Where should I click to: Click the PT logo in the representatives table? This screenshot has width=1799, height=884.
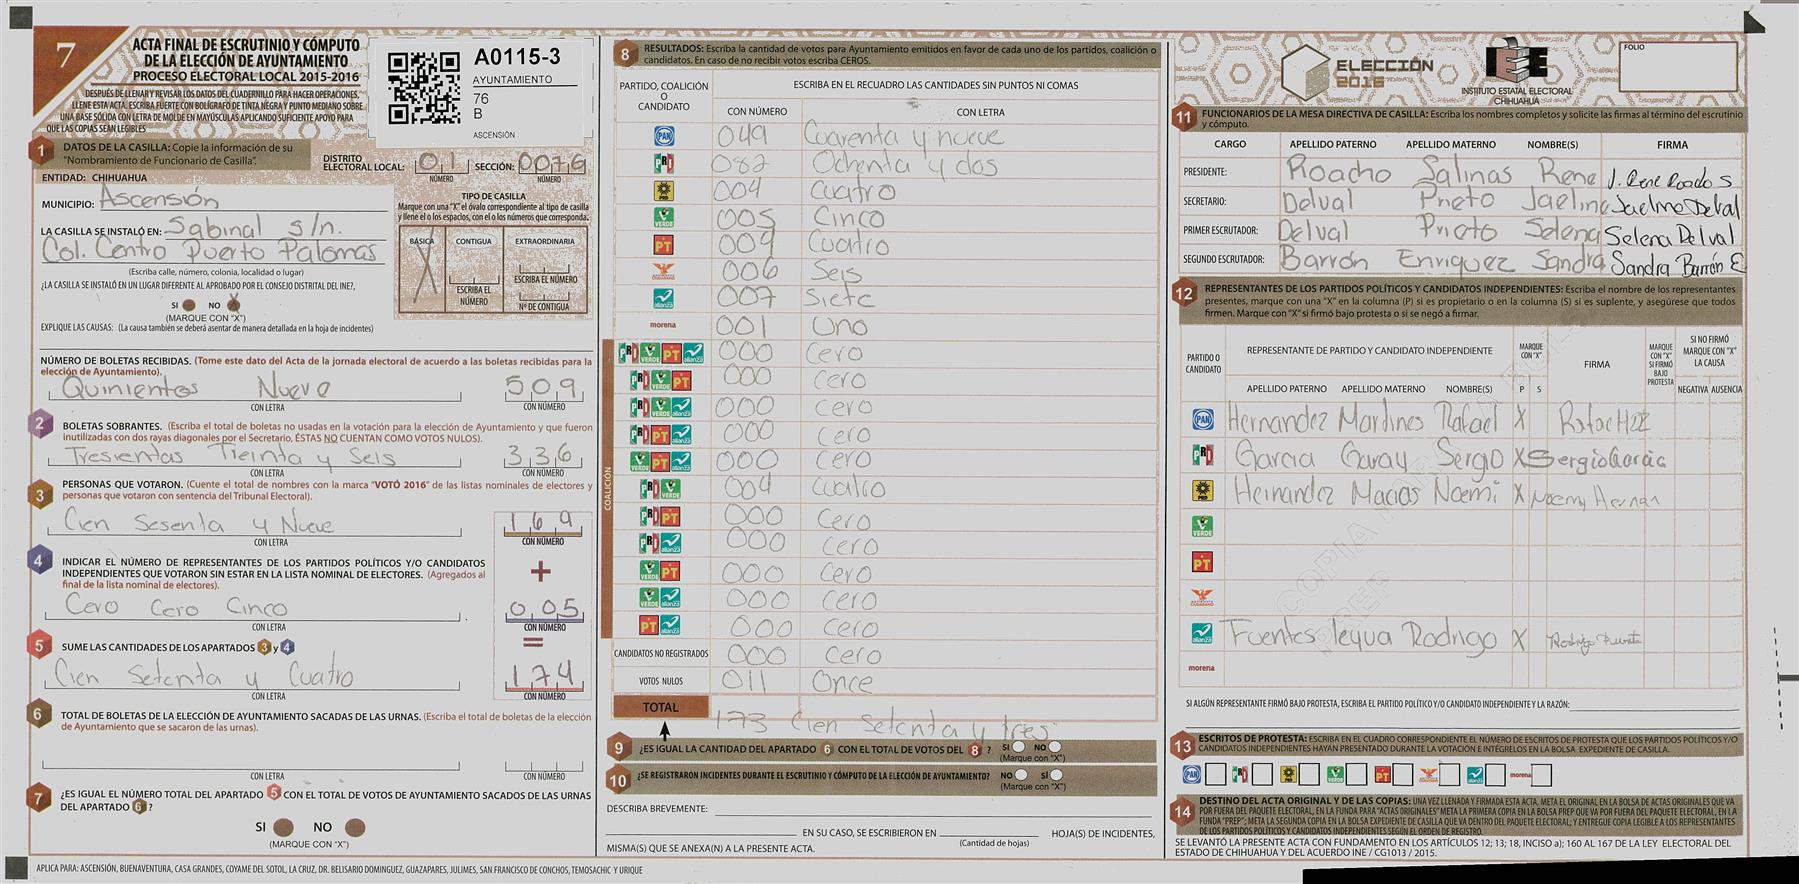click(1202, 563)
